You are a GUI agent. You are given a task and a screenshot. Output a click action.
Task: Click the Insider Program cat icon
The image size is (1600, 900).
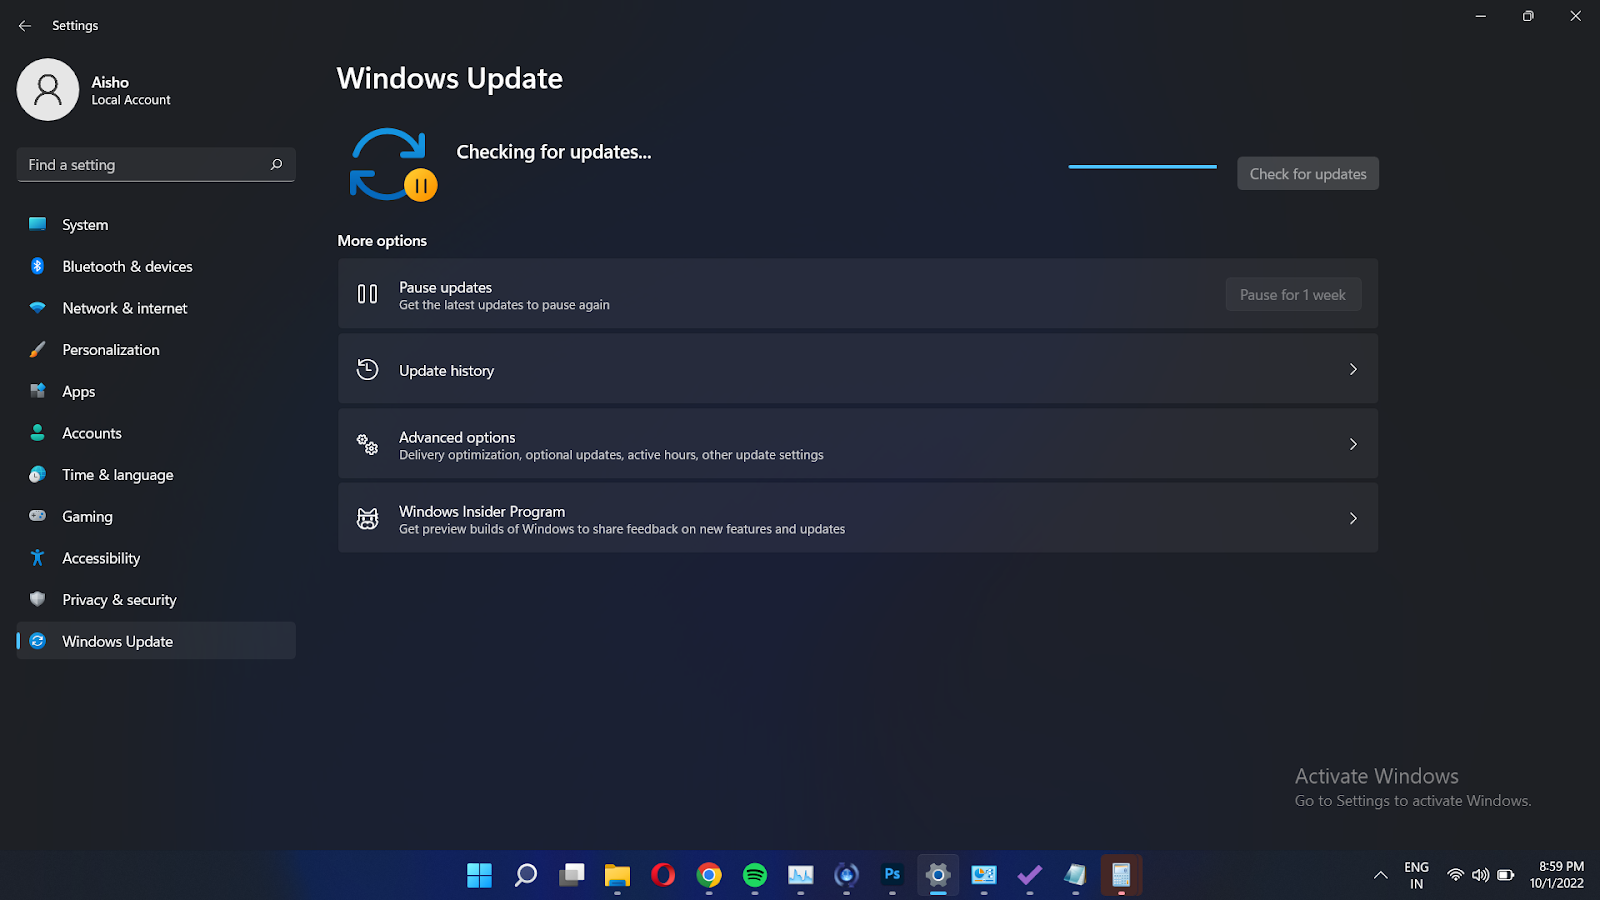point(368,518)
